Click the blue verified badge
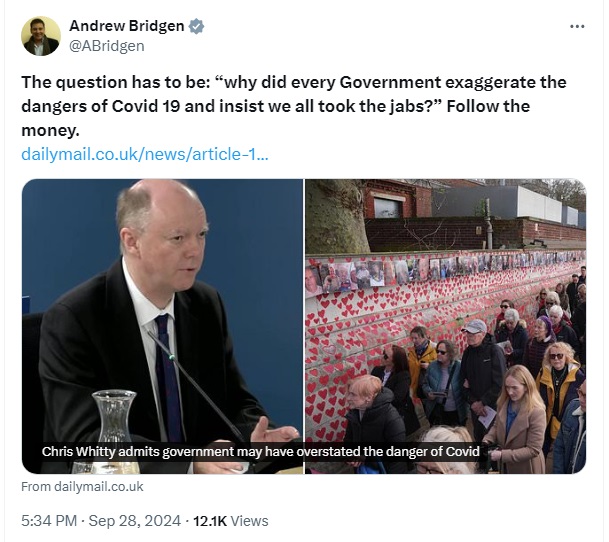Screen dimensions: 609x542 tap(196, 26)
